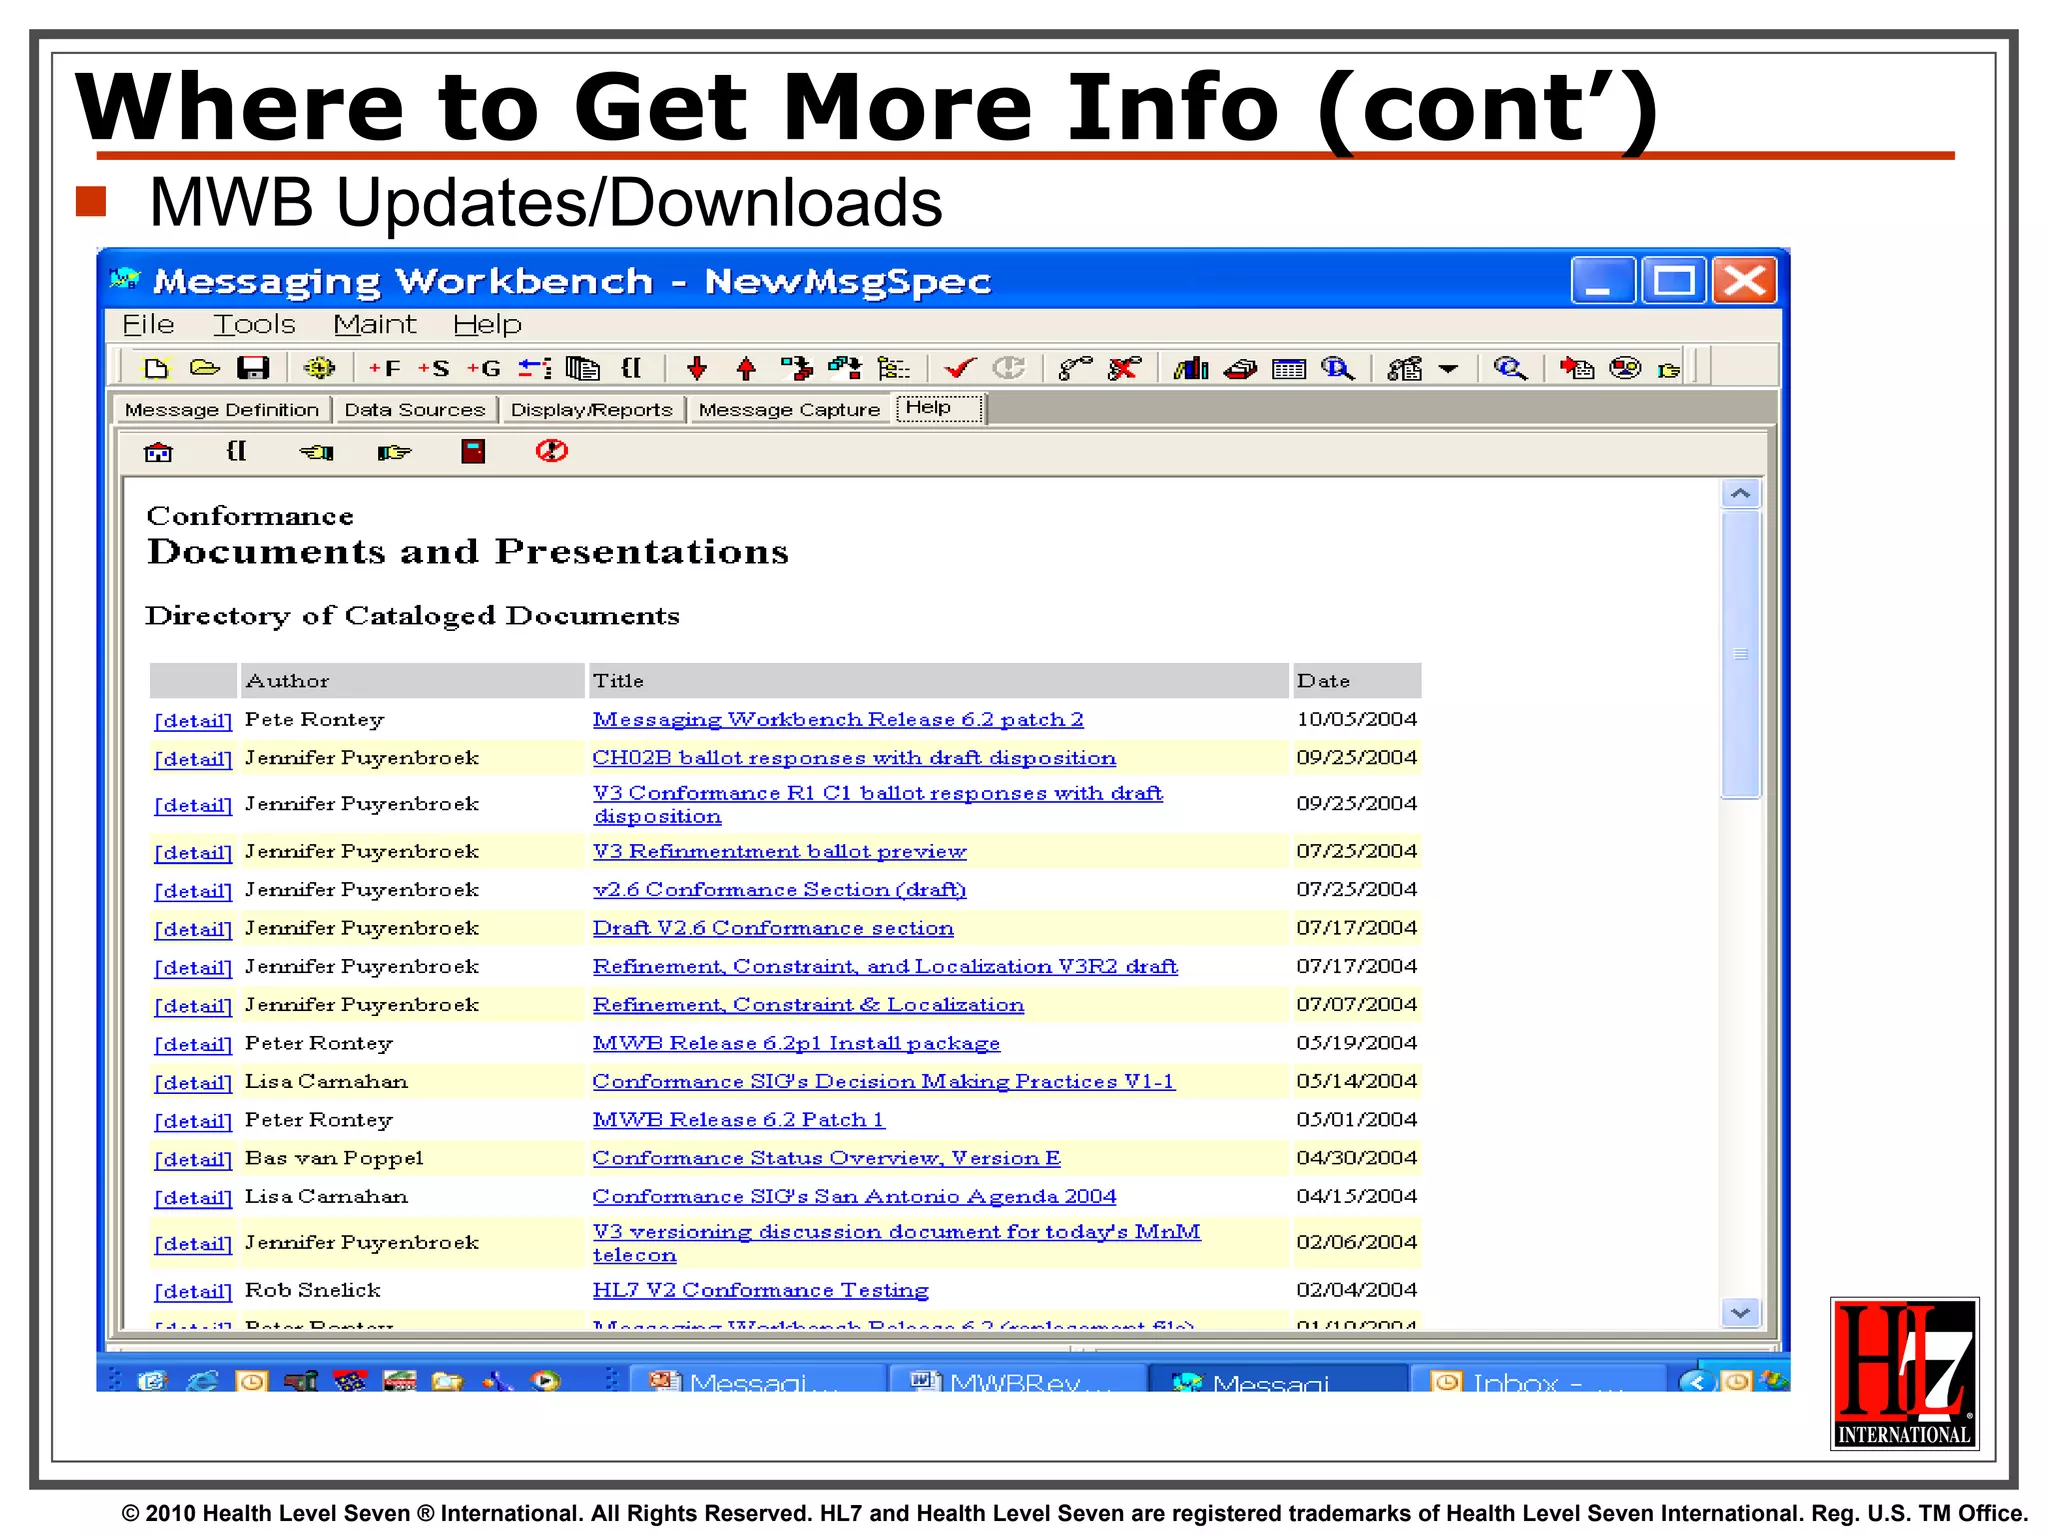Click the braces icon in main toolbar
Image resolution: width=2048 pixels, height=1536 pixels.
[632, 368]
